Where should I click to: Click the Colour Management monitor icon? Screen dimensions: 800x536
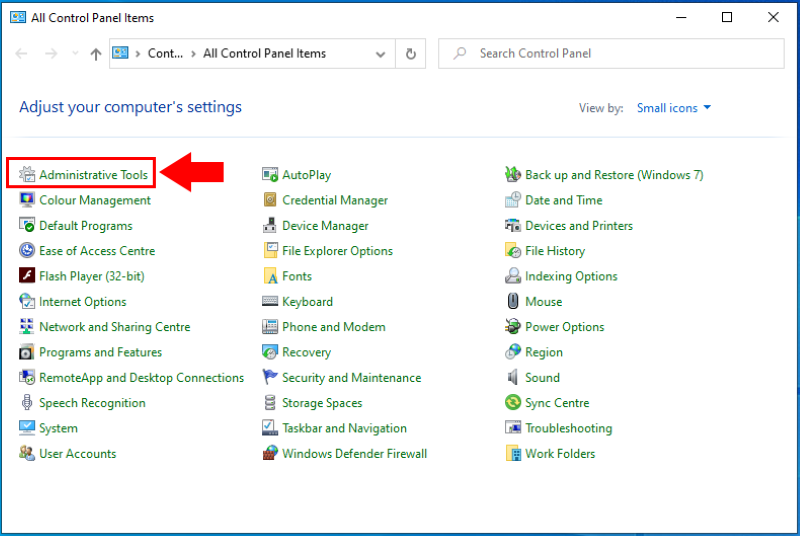click(x=27, y=199)
